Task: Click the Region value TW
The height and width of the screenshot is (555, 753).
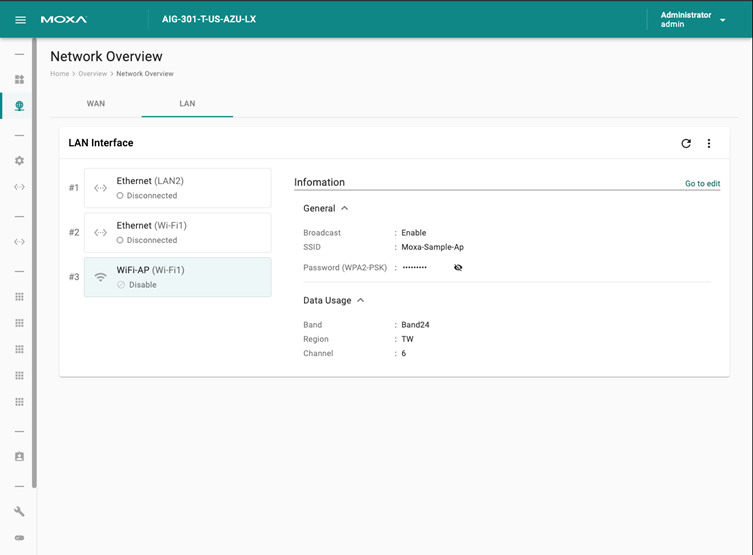Action: coord(407,339)
